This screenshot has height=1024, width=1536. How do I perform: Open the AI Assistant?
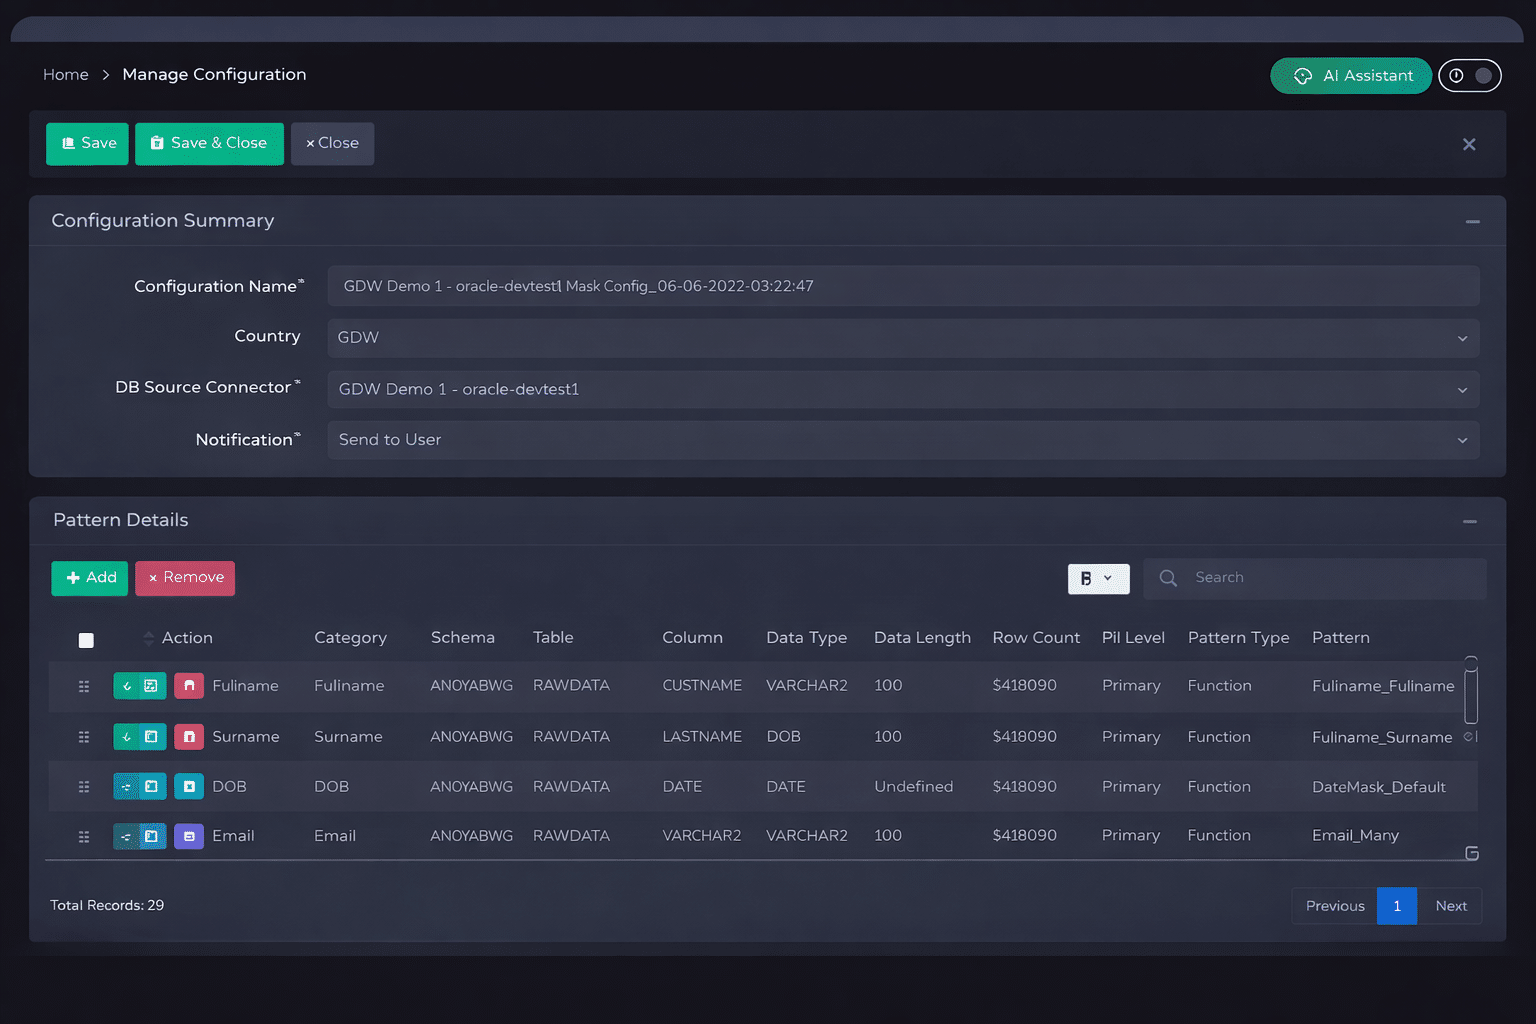1351,76
